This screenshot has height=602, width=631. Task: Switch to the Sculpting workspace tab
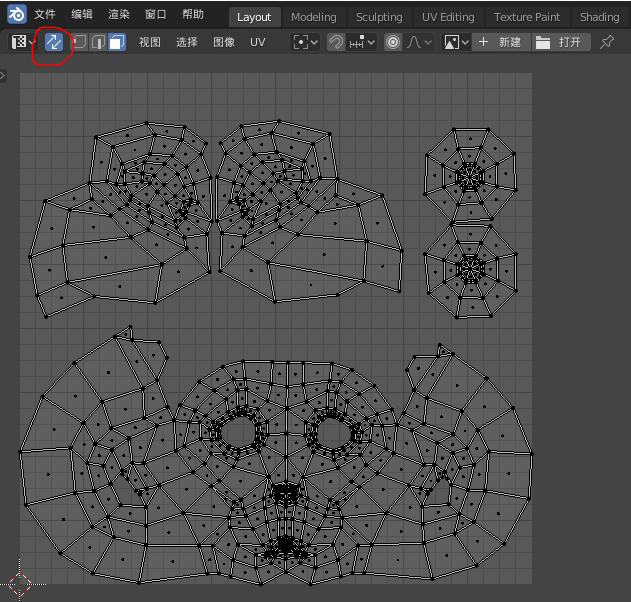click(x=379, y=17)
